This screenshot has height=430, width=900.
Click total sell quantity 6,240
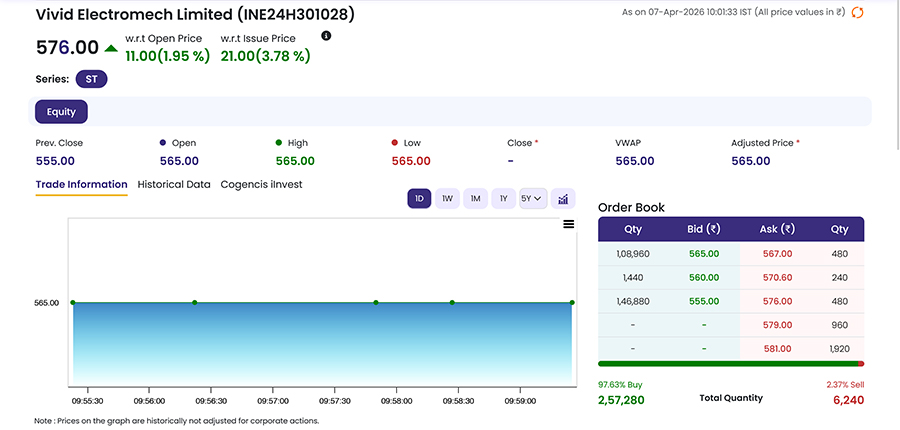pos(848,400)
